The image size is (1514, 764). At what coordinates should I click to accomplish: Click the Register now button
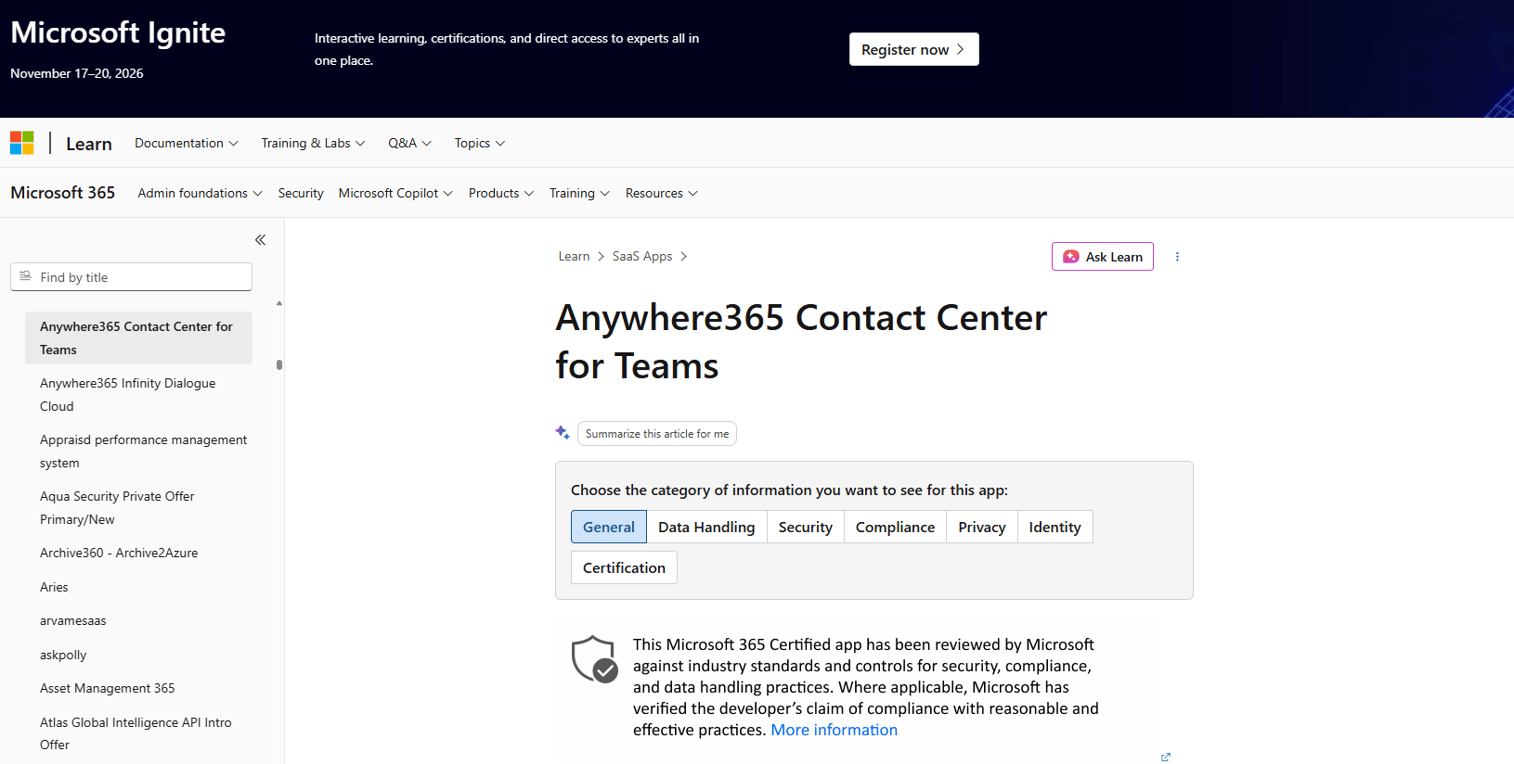click(914, 49)
